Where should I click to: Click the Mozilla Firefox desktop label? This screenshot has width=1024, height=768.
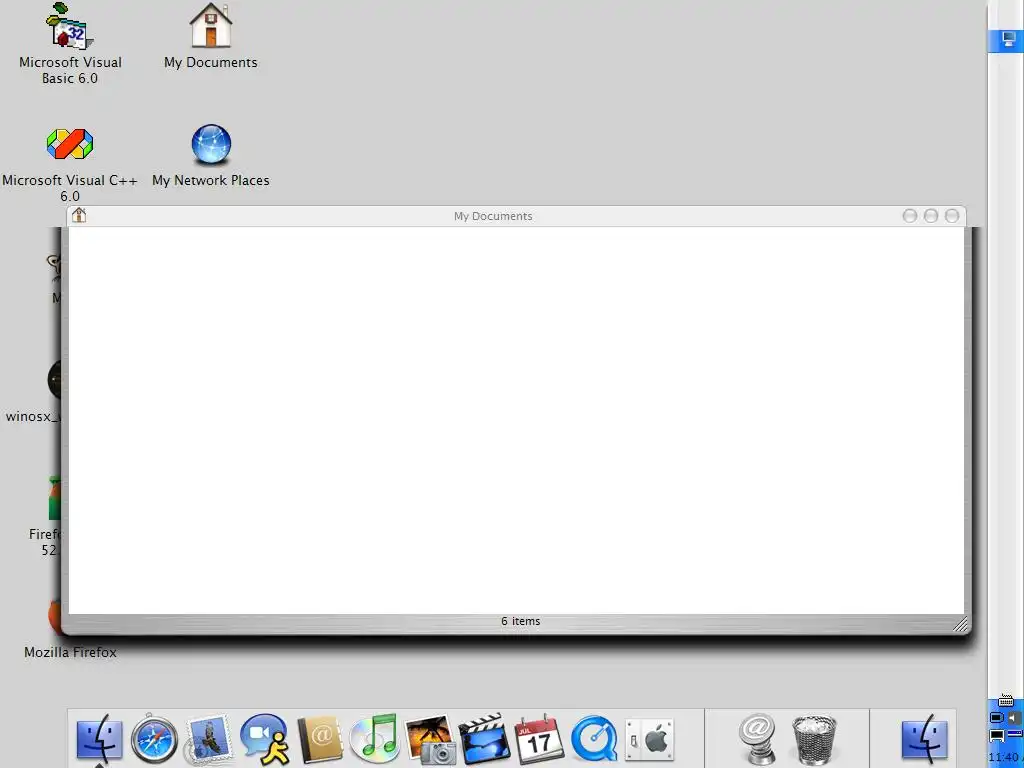coord(71,652)
